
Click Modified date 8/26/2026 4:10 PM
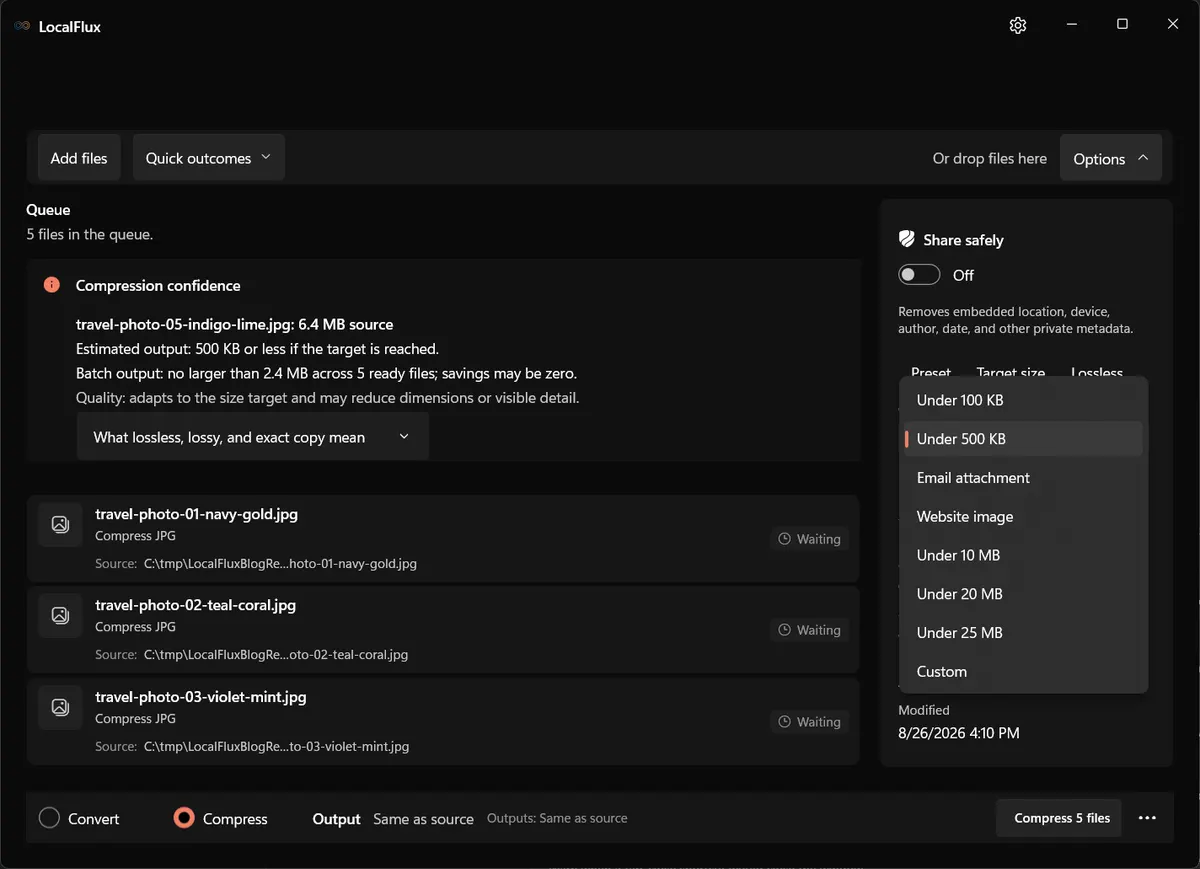tap(959, 733)
